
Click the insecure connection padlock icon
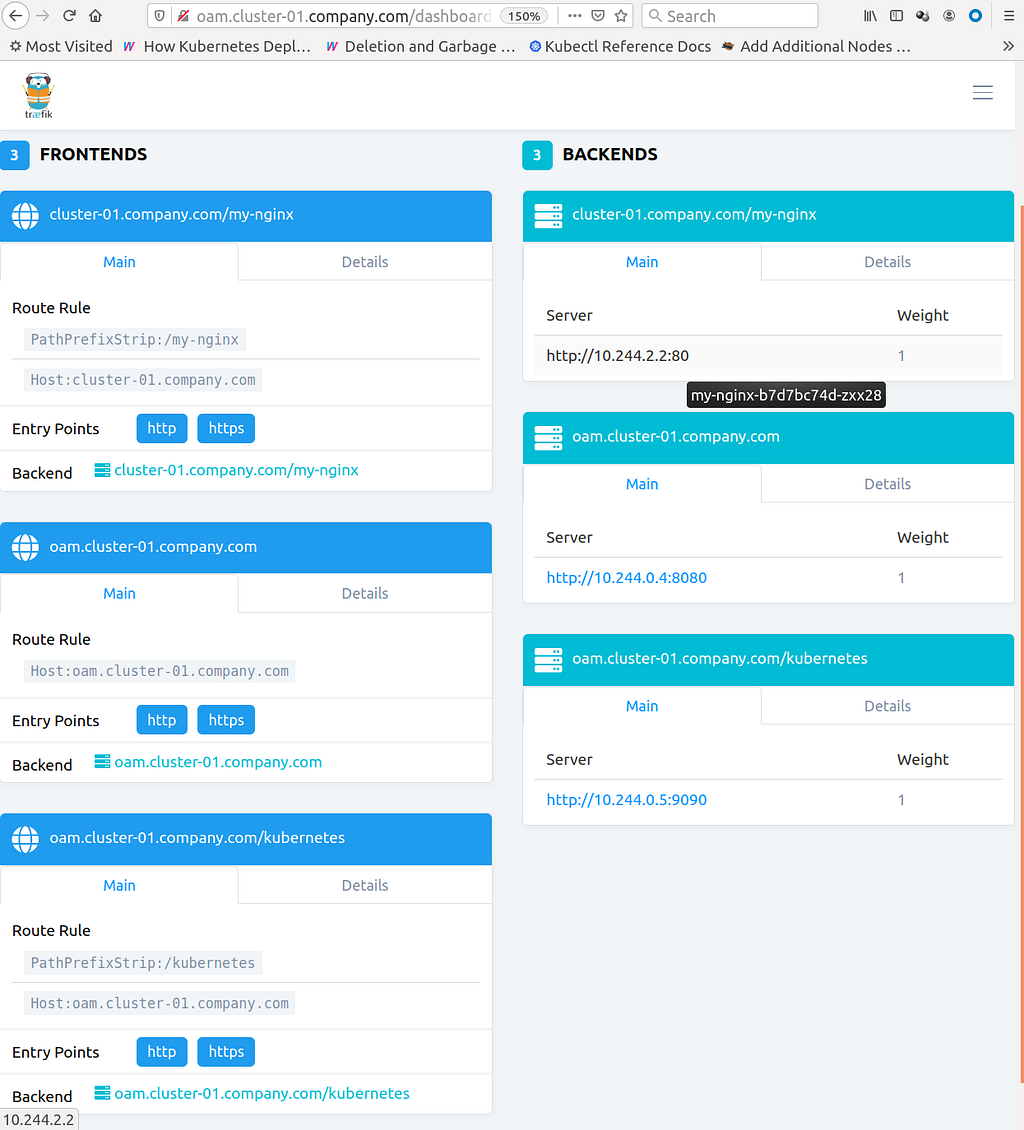[183, 16]
